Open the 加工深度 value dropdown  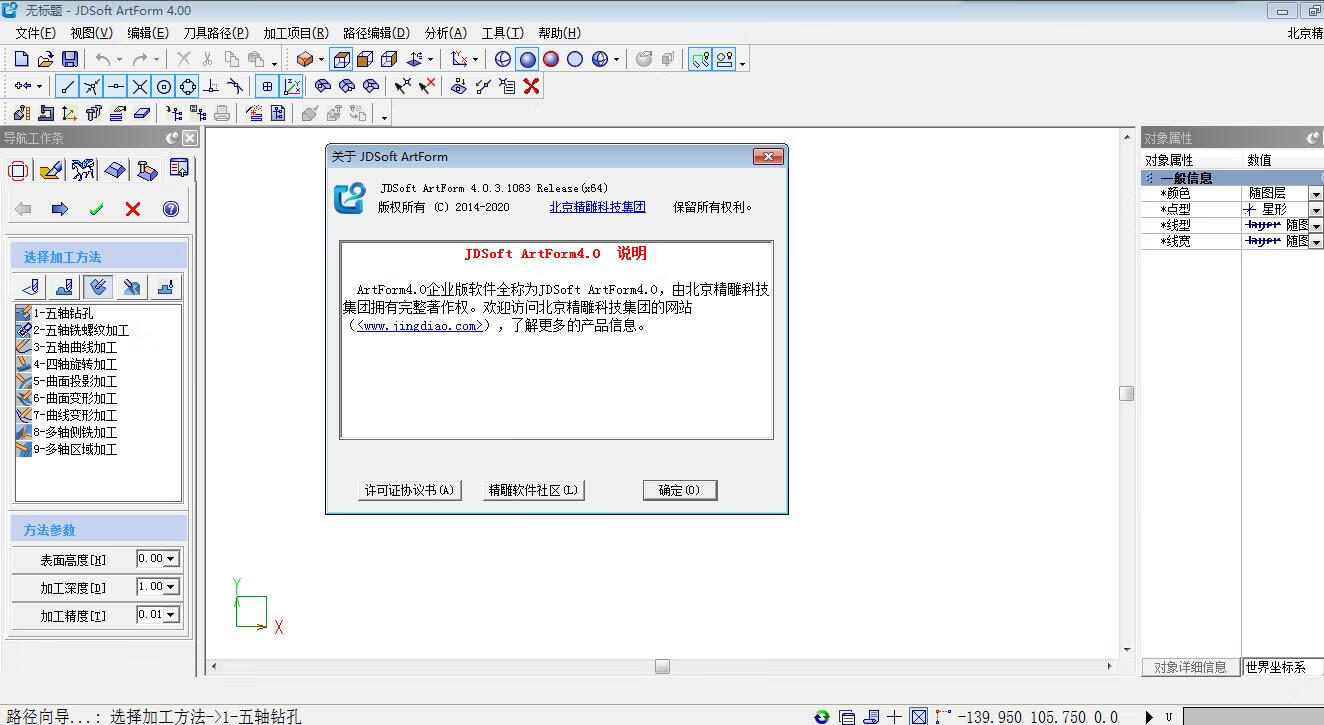(x=171, y=587)
